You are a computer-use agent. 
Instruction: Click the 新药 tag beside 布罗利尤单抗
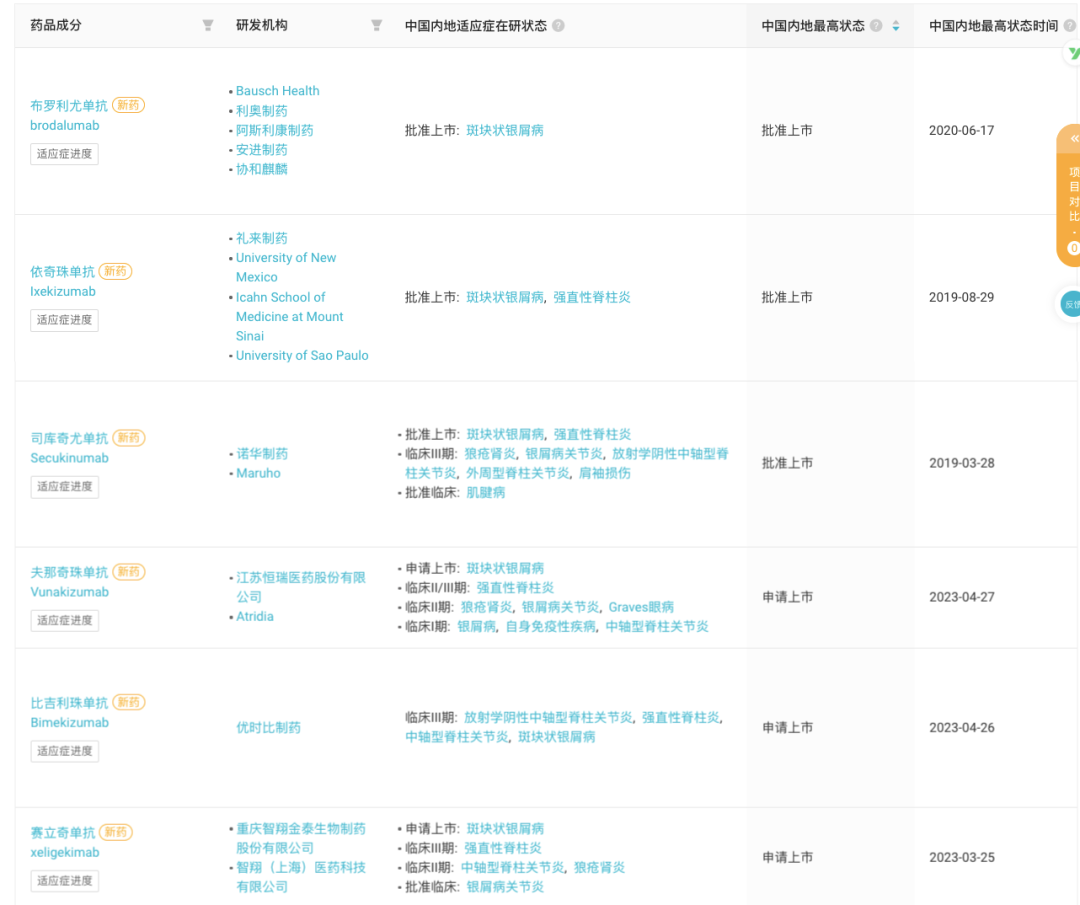[128, 105]
